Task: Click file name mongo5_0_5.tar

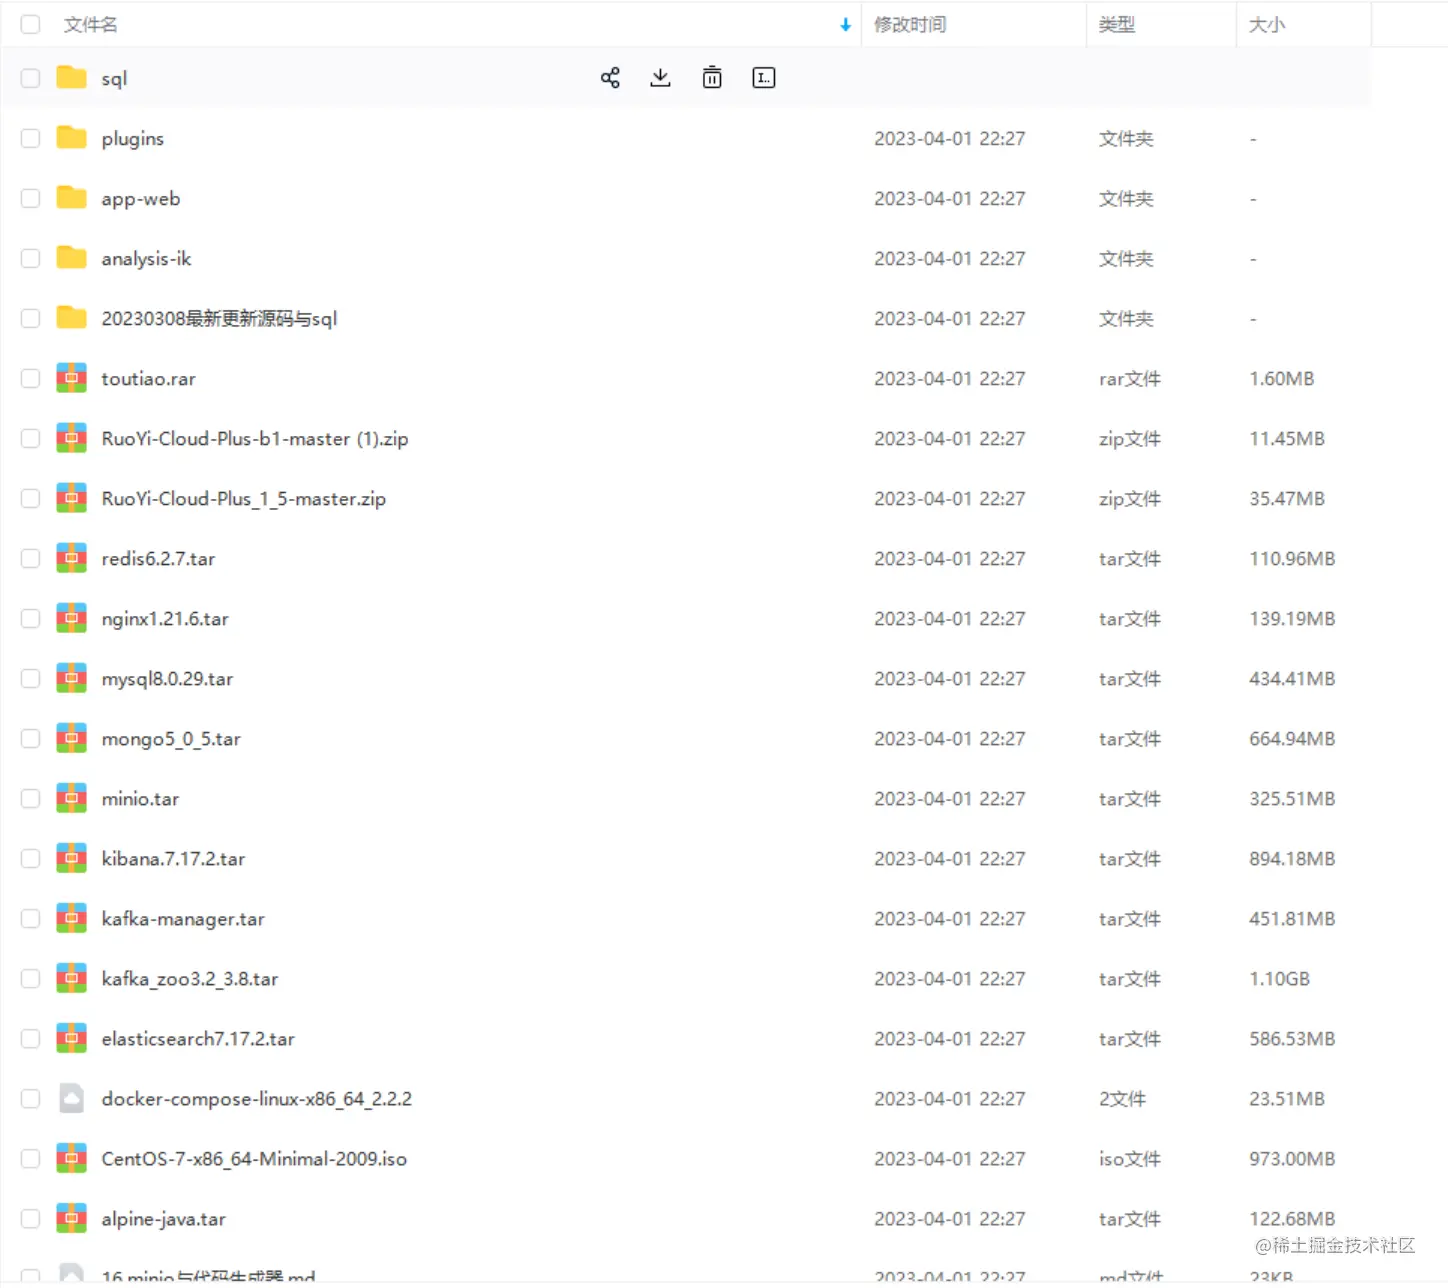Action: (171, 739)
